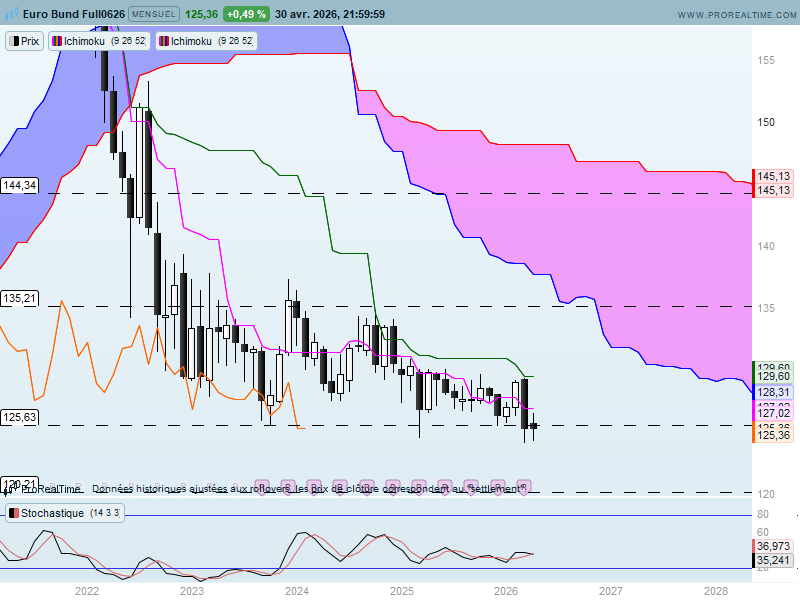
Task: Click the Euro Bund Full0626 instrument title
Action: coord(74,14)
